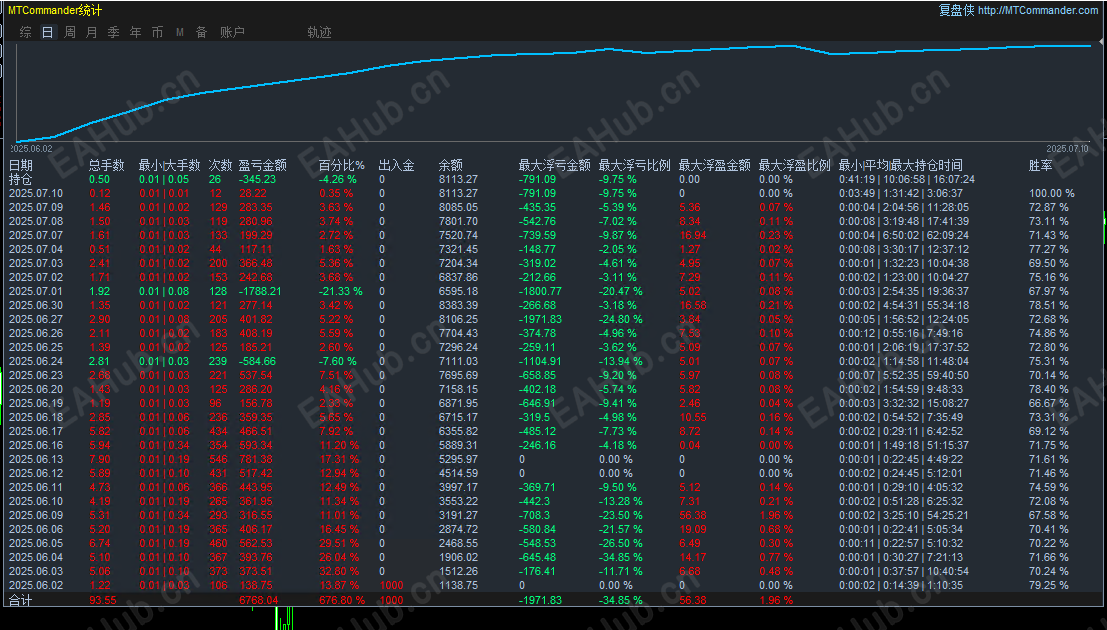1107x630 pixels.
Task: Click the 2025.06.02 chart start label
Action: coord(31,149)
